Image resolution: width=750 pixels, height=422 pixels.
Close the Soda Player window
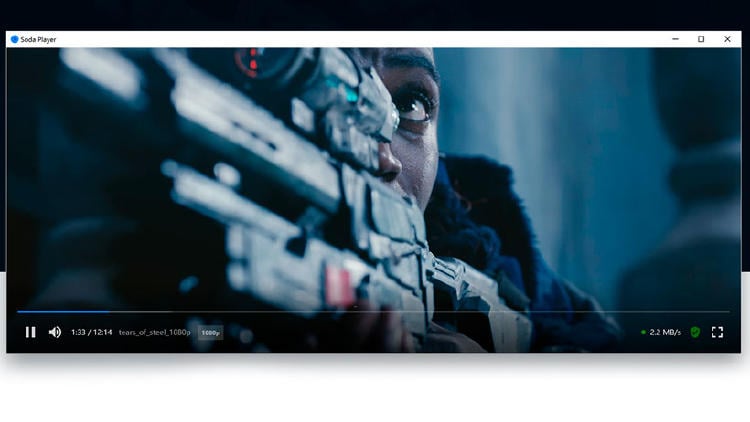728,39
